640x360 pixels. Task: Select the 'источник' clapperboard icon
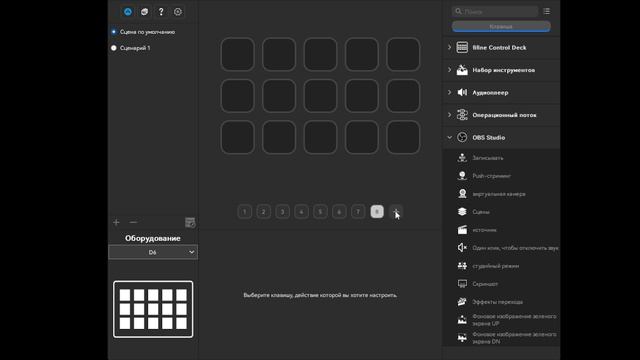pos(462,230)
